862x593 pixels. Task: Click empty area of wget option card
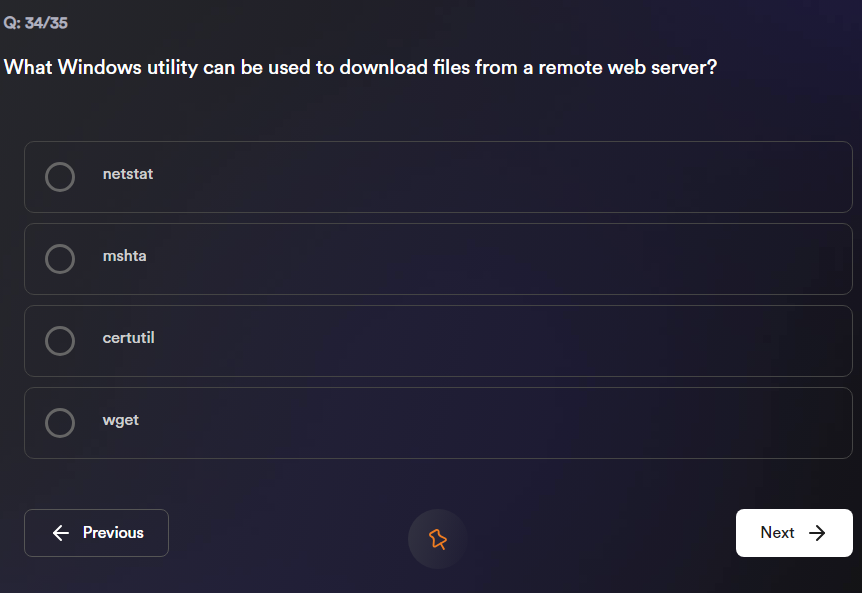pyautogui.click(x=500, y=423)
